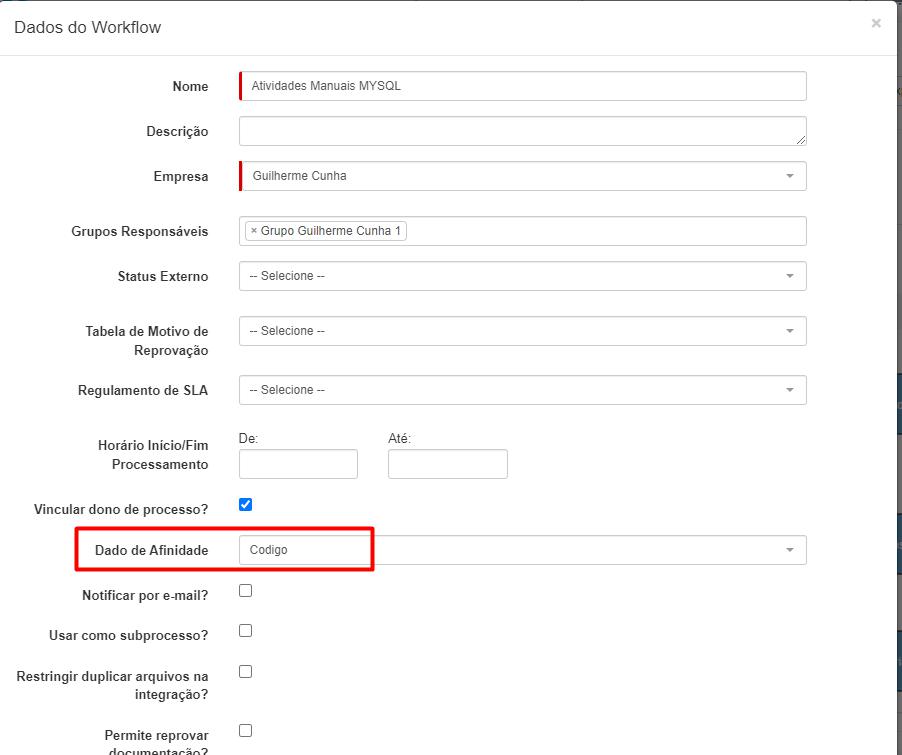The height and width of the screenshot is (755, 902).
Task: Click the Nome text field
Action: tap(522, 86)
